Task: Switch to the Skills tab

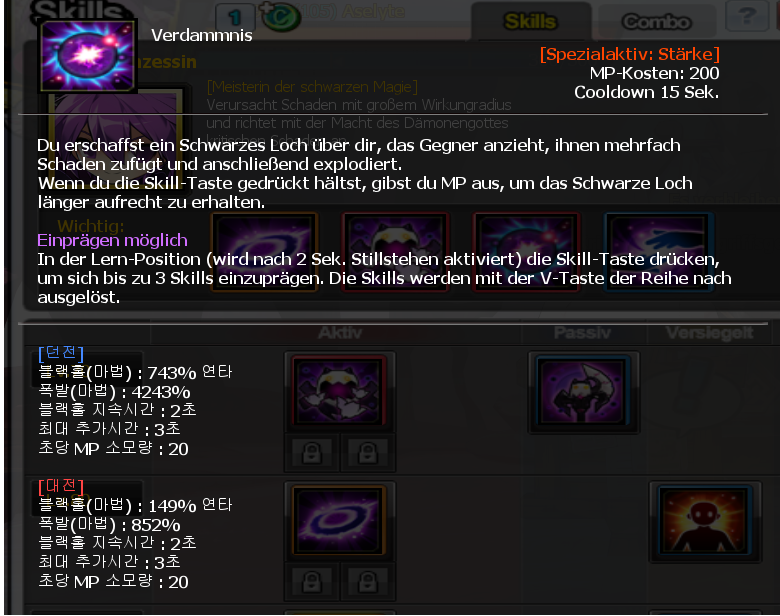Action: 530,21
